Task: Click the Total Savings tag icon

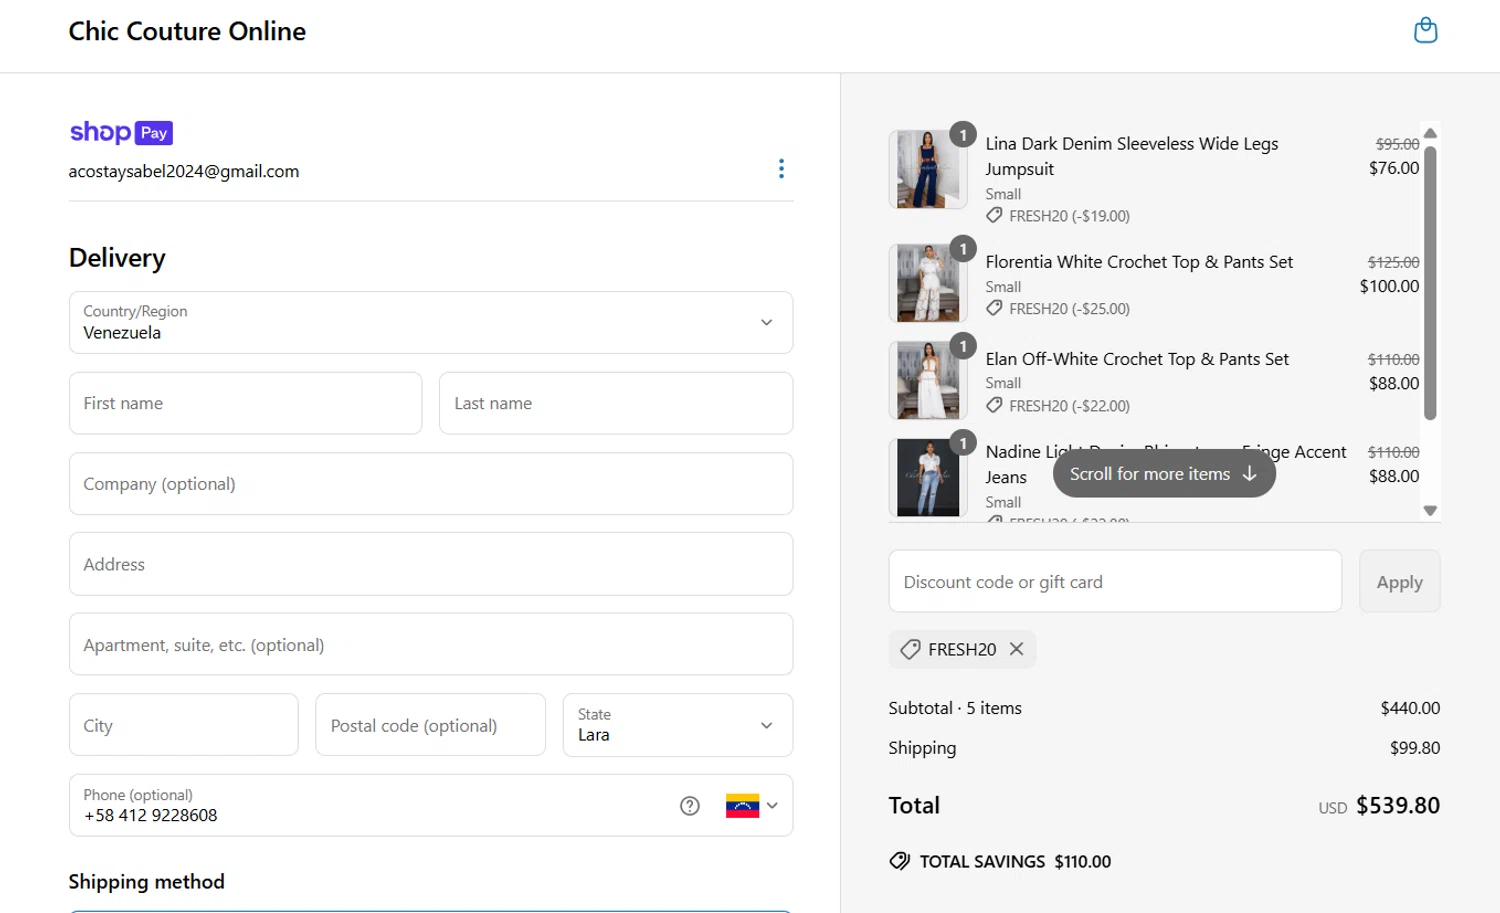Action: (900, 861)
